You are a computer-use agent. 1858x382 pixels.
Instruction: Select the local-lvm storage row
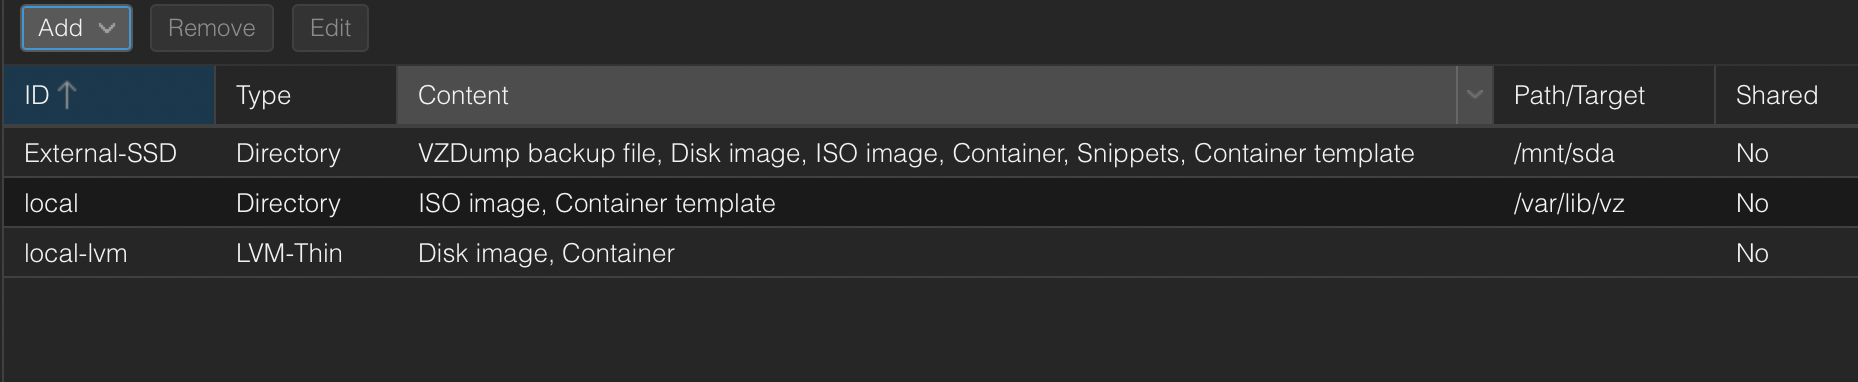[930, 253]
